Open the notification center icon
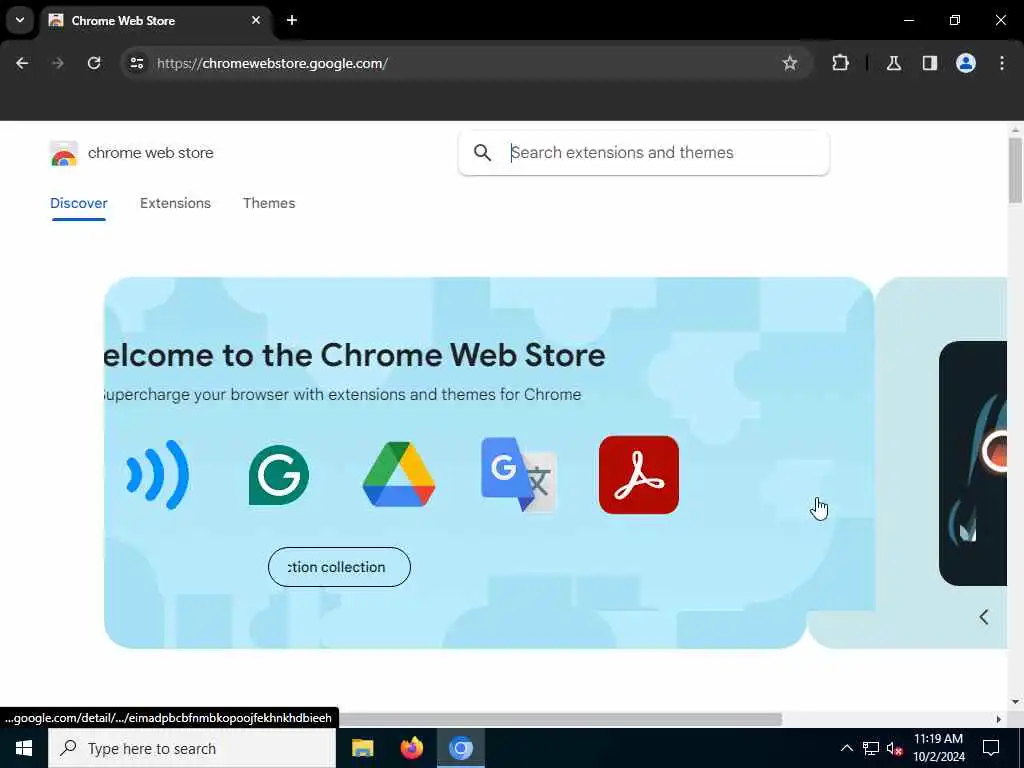1024x768 pixels. [991, 748]
